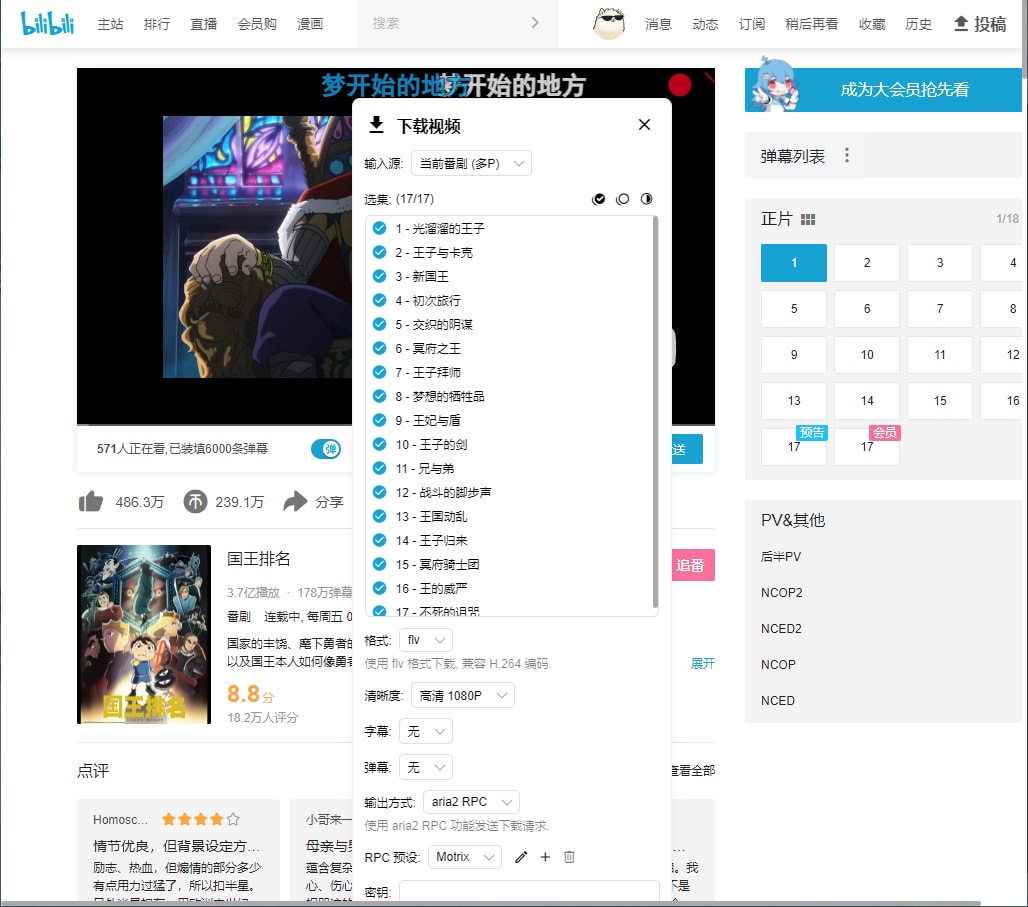Open the 清晰度 1080P dropdown
The image size is (1028, 907).
462,695
